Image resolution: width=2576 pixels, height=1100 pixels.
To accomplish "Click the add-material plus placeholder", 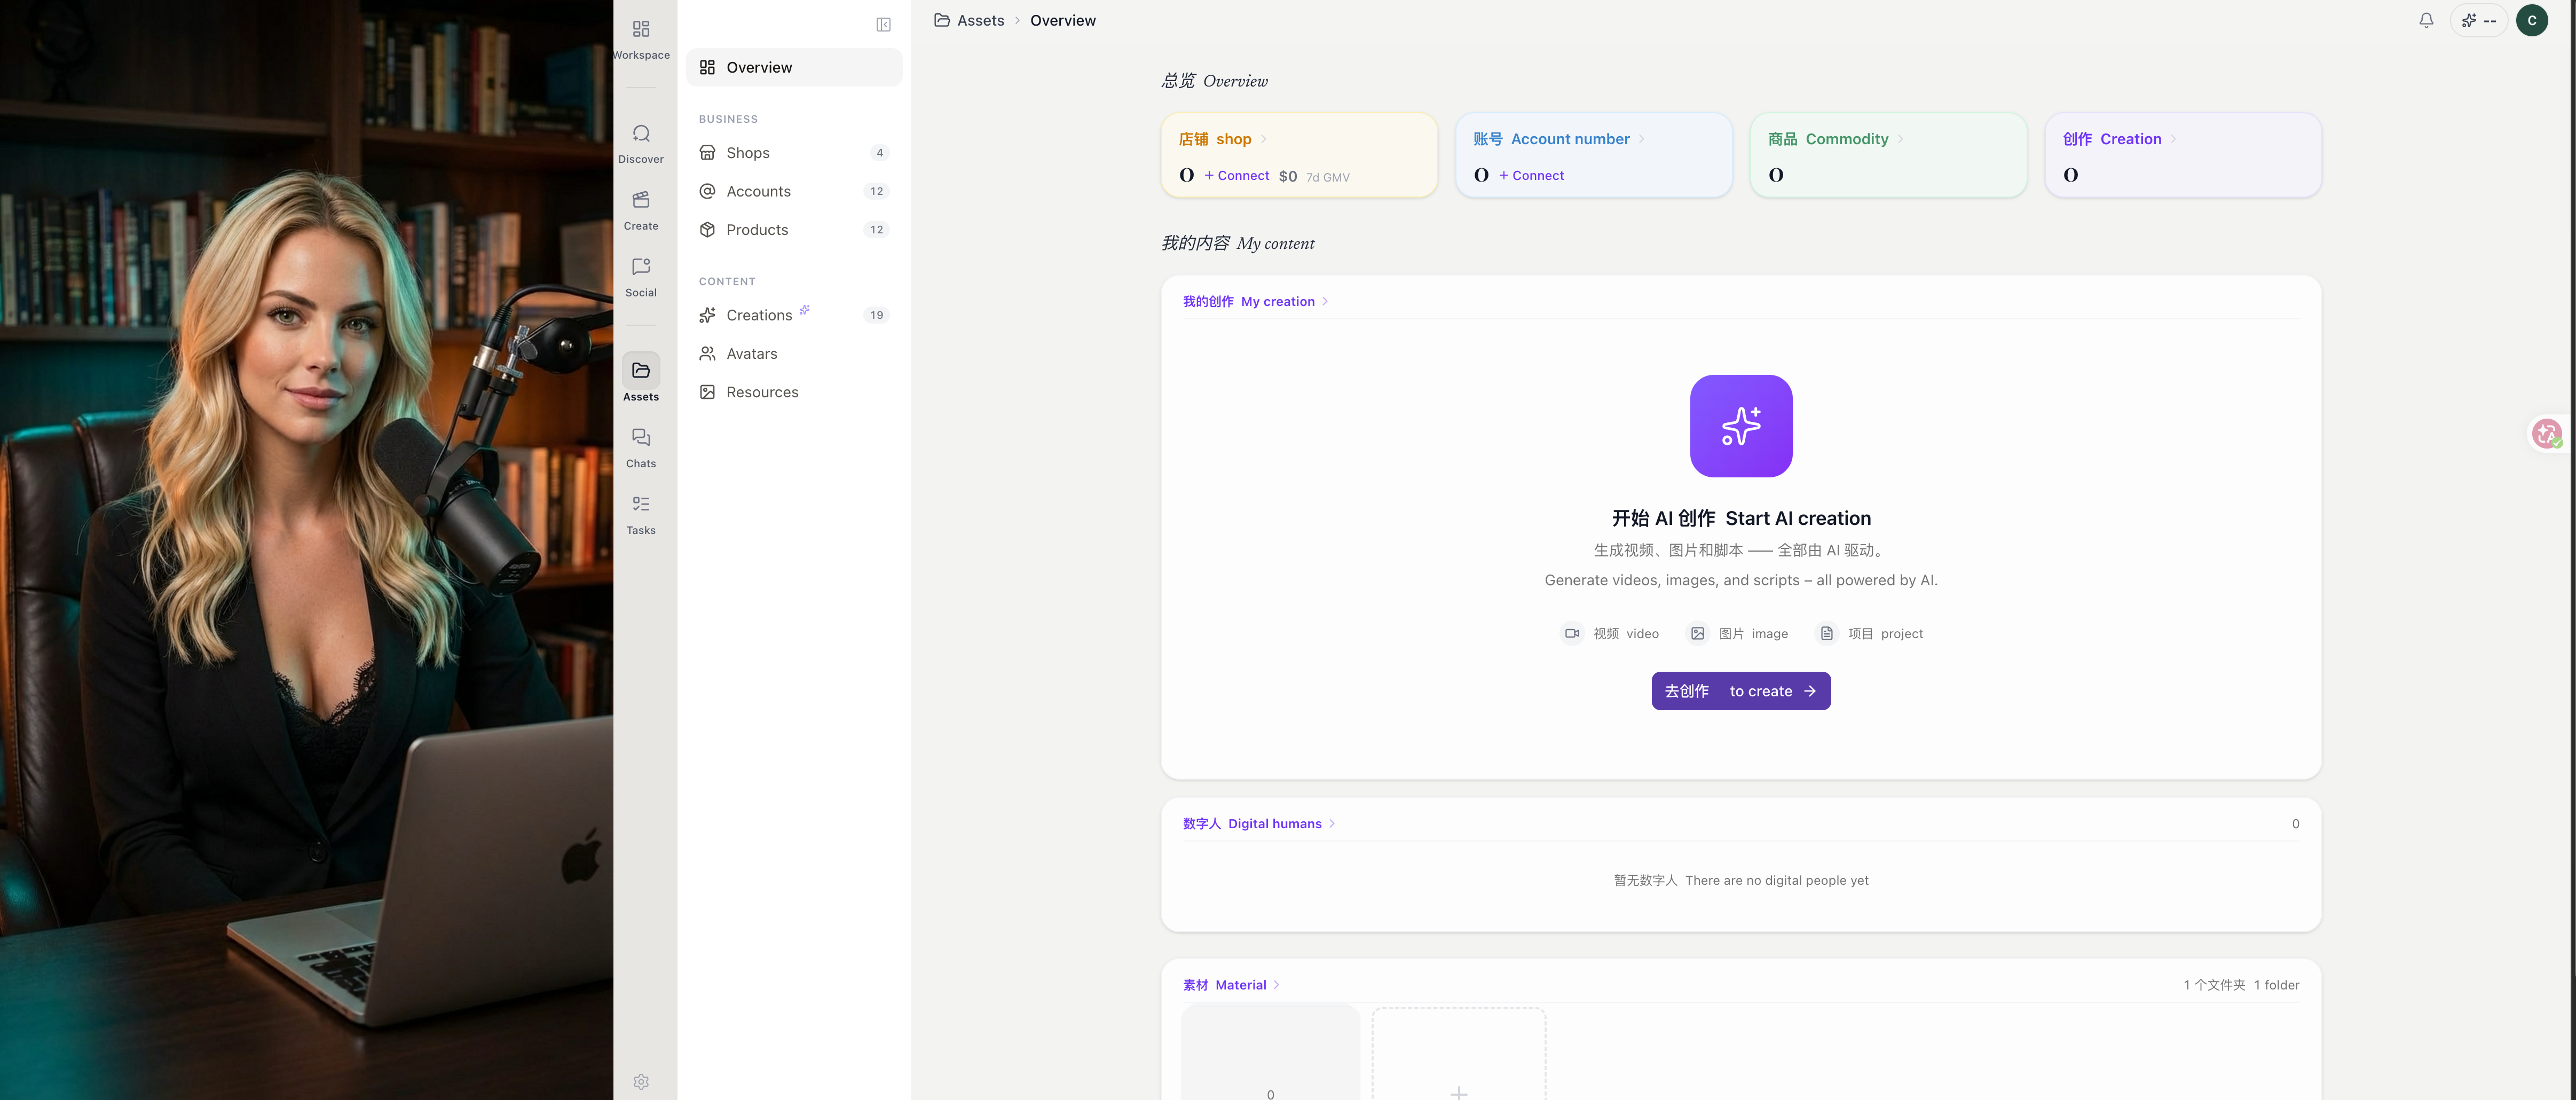I will click(x=1458, y=1090).
